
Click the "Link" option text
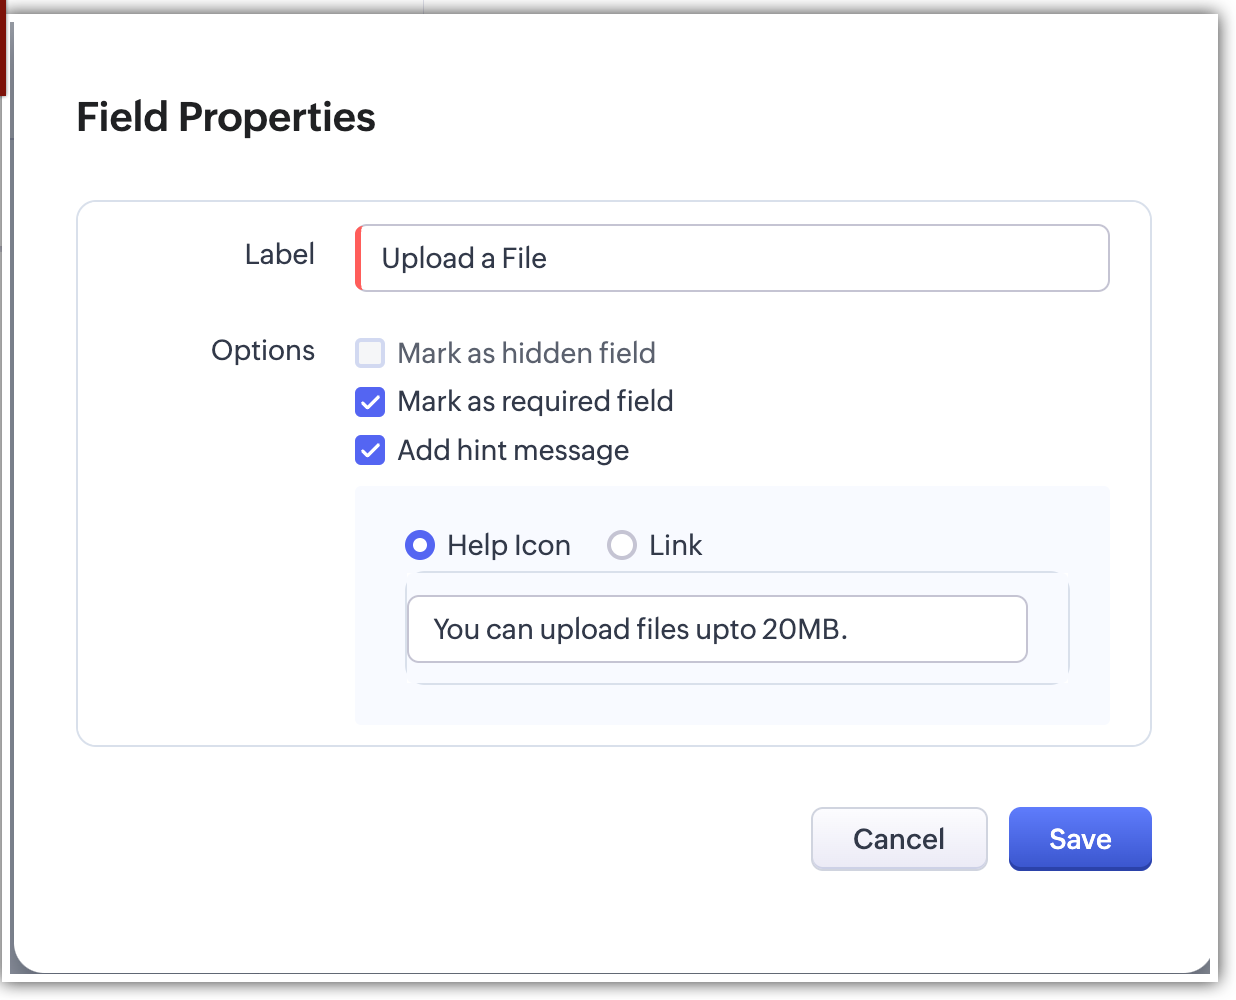pyautogui.click(x=676, y=545)
